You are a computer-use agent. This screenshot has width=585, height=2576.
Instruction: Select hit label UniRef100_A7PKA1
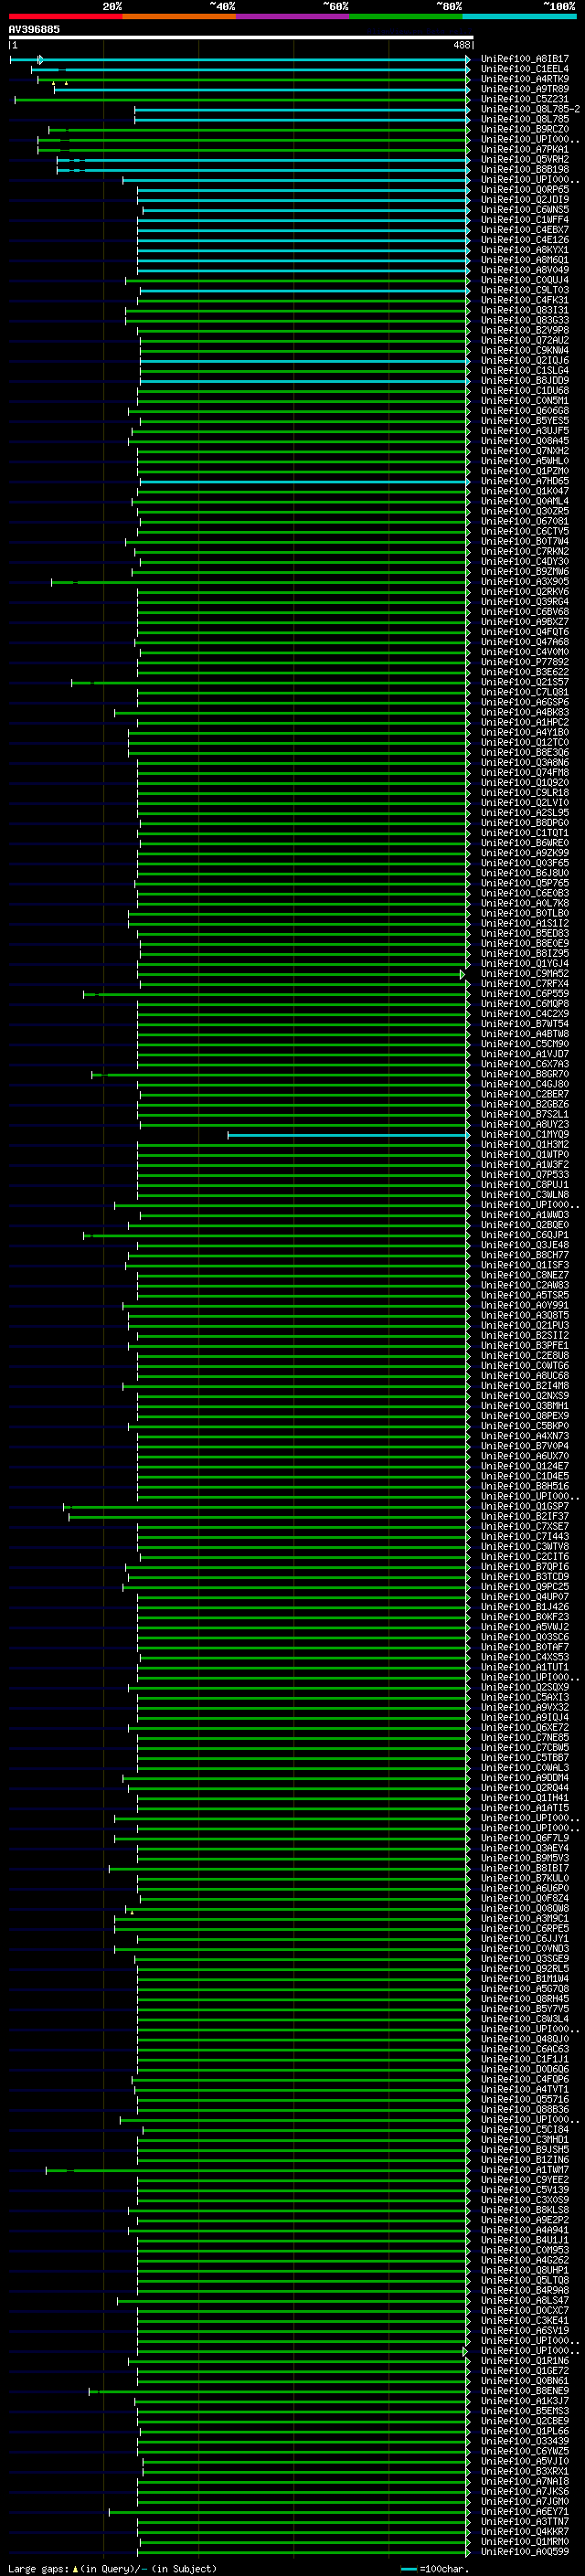tap(524, 149)
